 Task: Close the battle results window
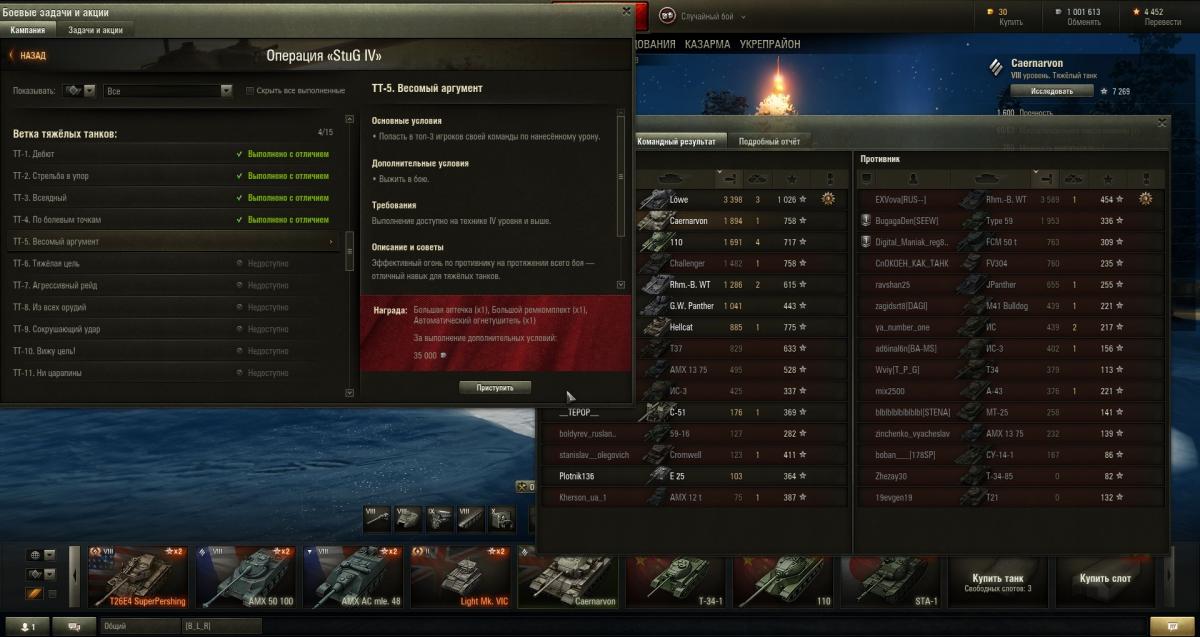(1161, 123)
